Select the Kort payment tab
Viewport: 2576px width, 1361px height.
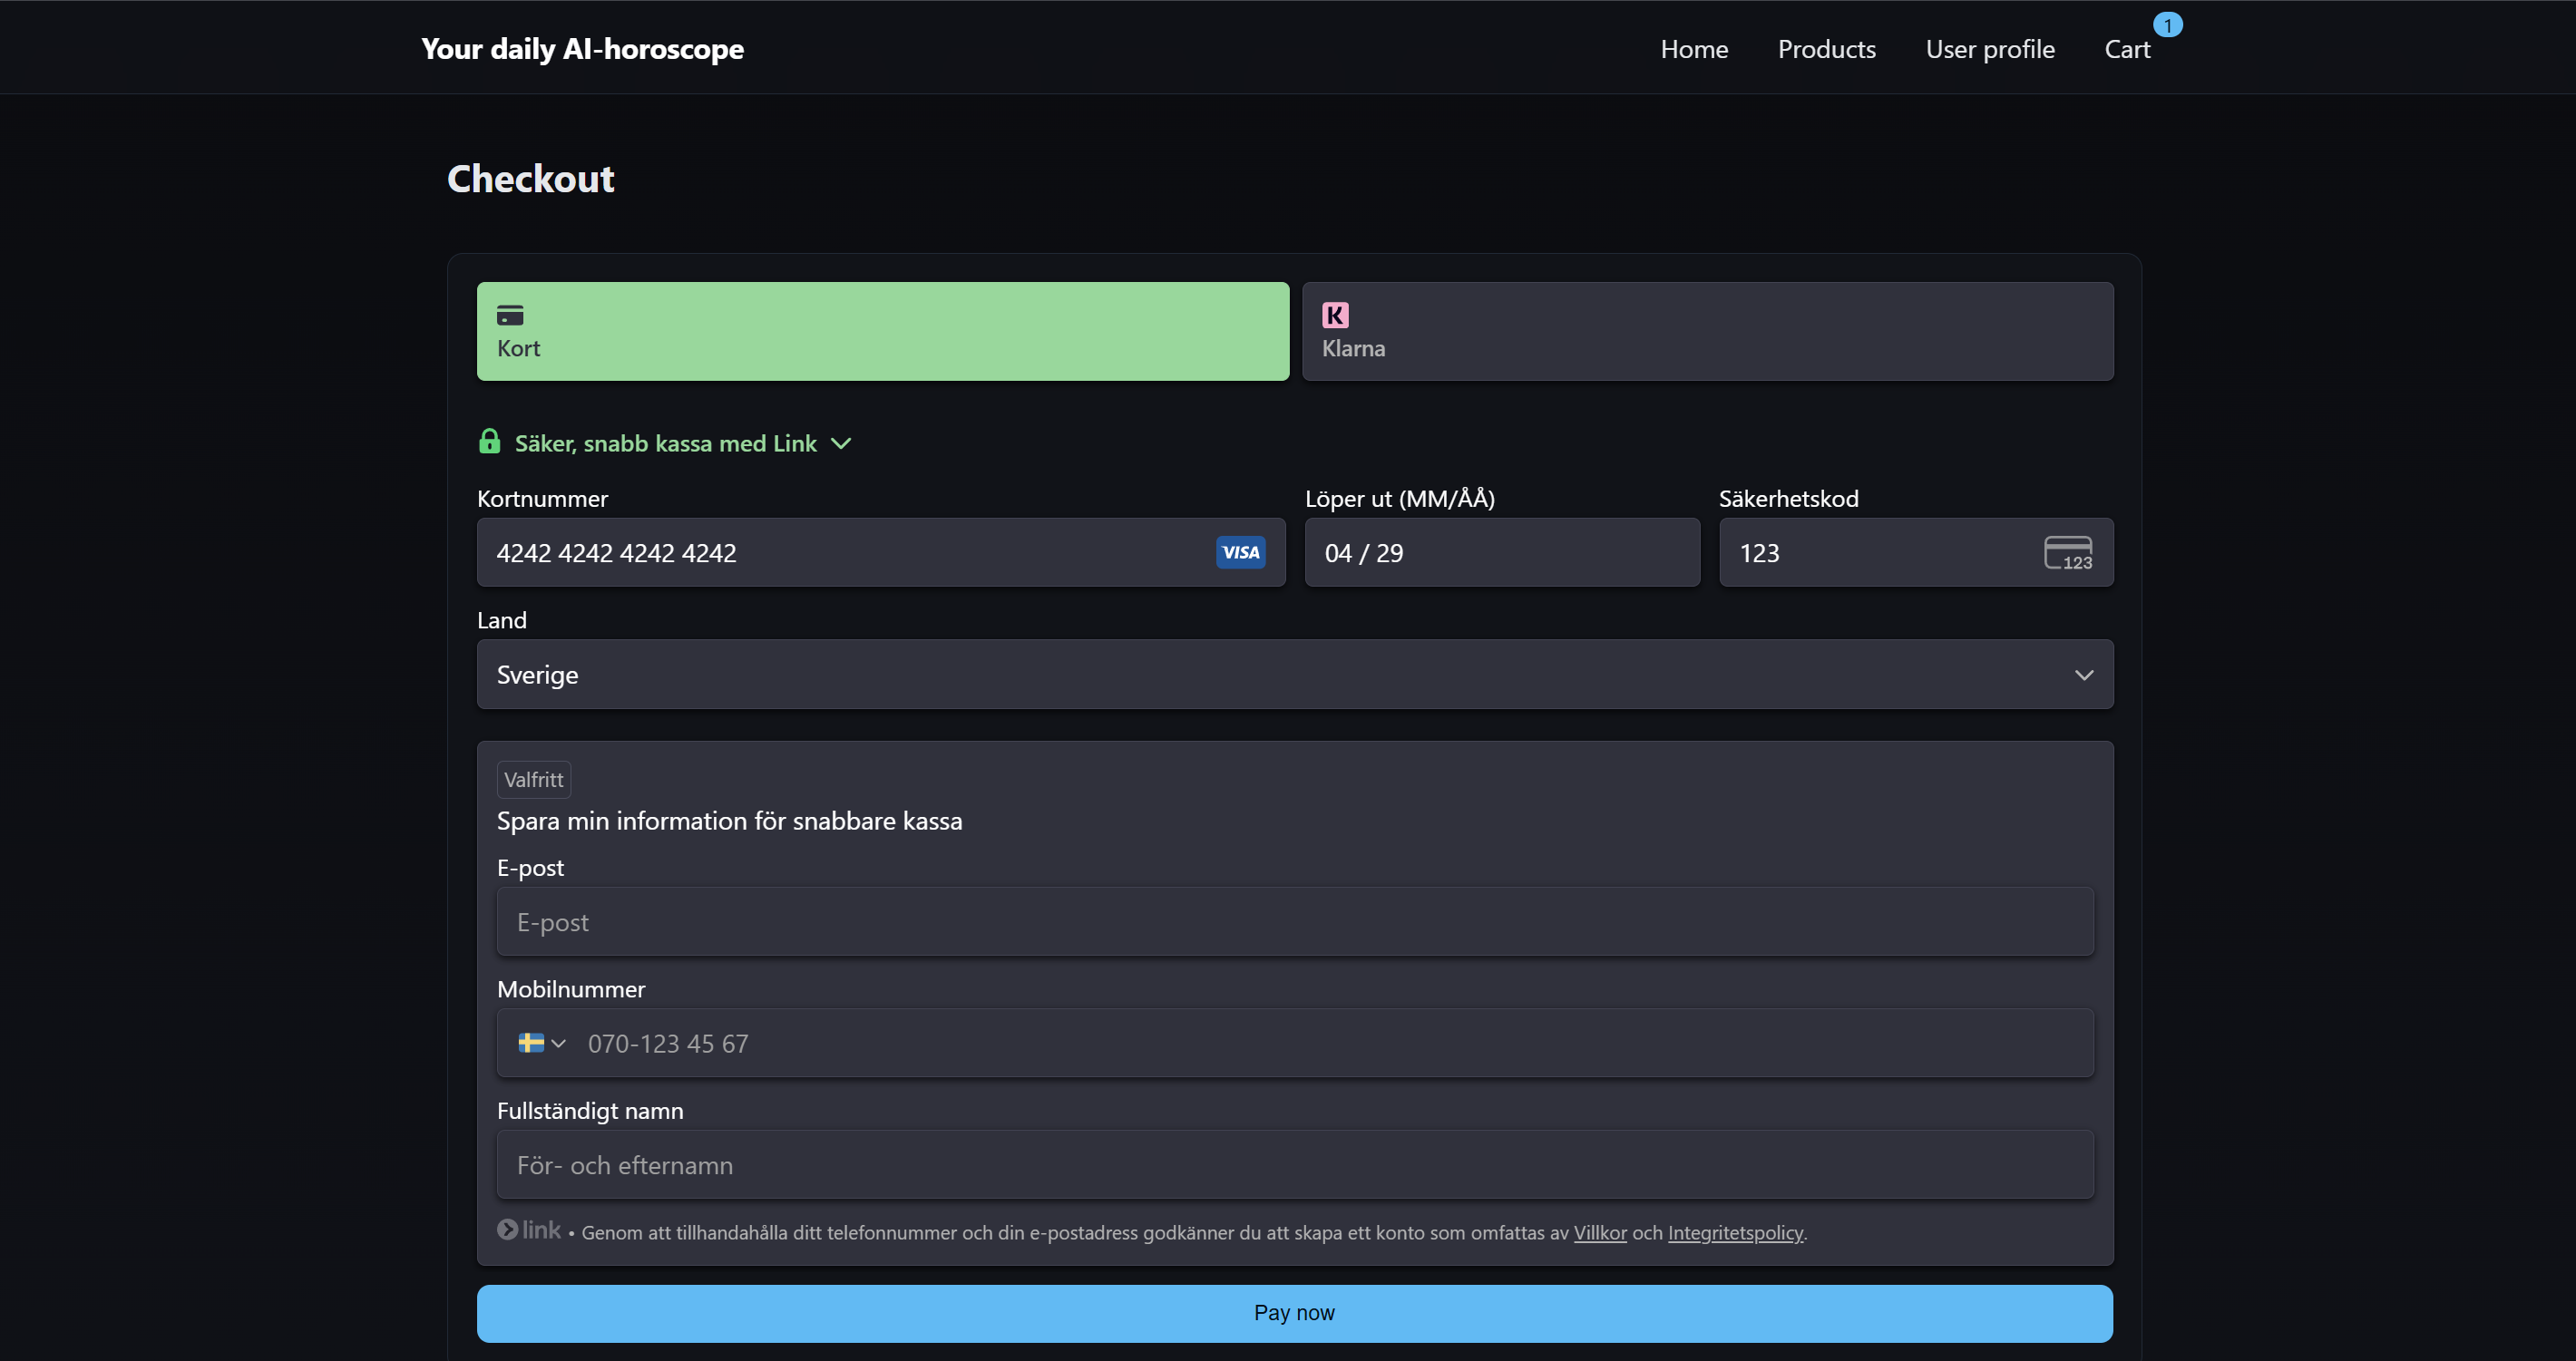click(x=882, y=331)
